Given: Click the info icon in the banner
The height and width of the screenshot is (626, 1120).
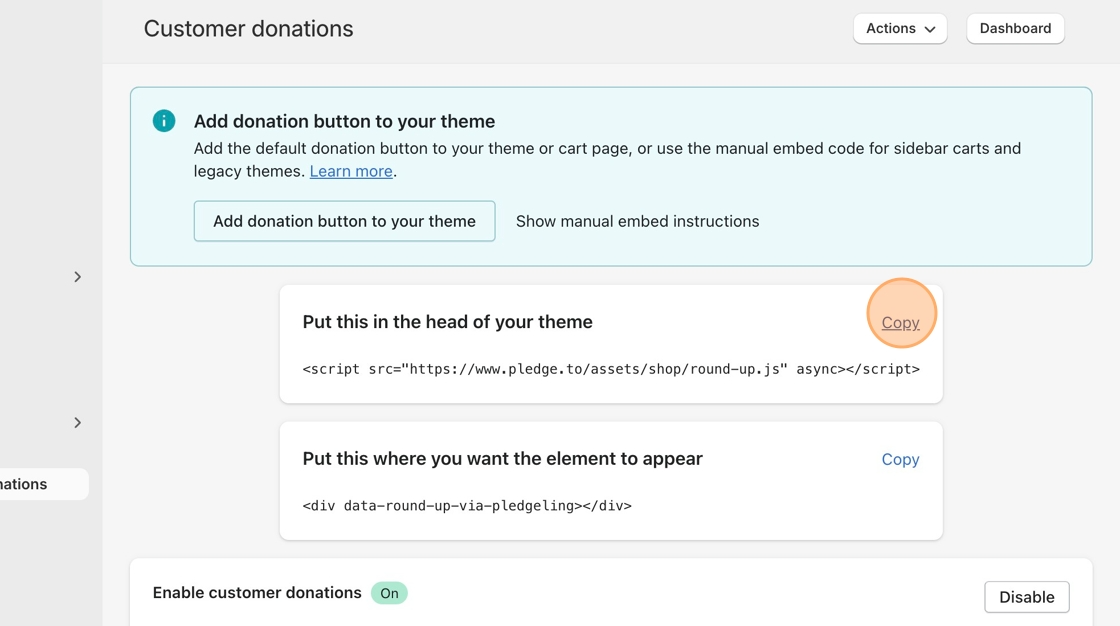Looking at the screenshot, I should click(x=164, y=121).
